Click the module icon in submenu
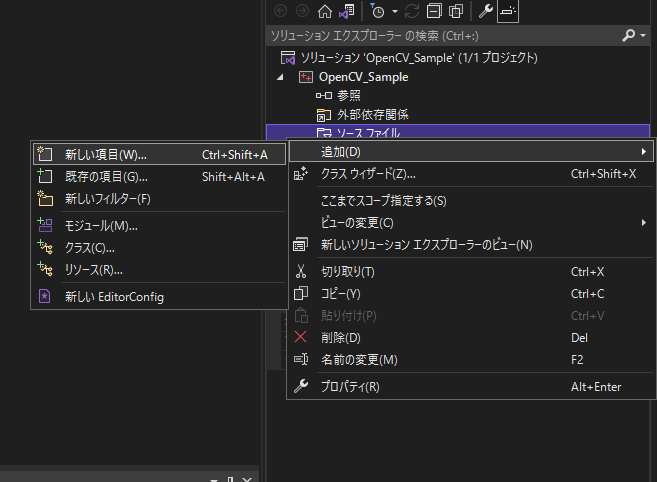 tap(44, 225)
